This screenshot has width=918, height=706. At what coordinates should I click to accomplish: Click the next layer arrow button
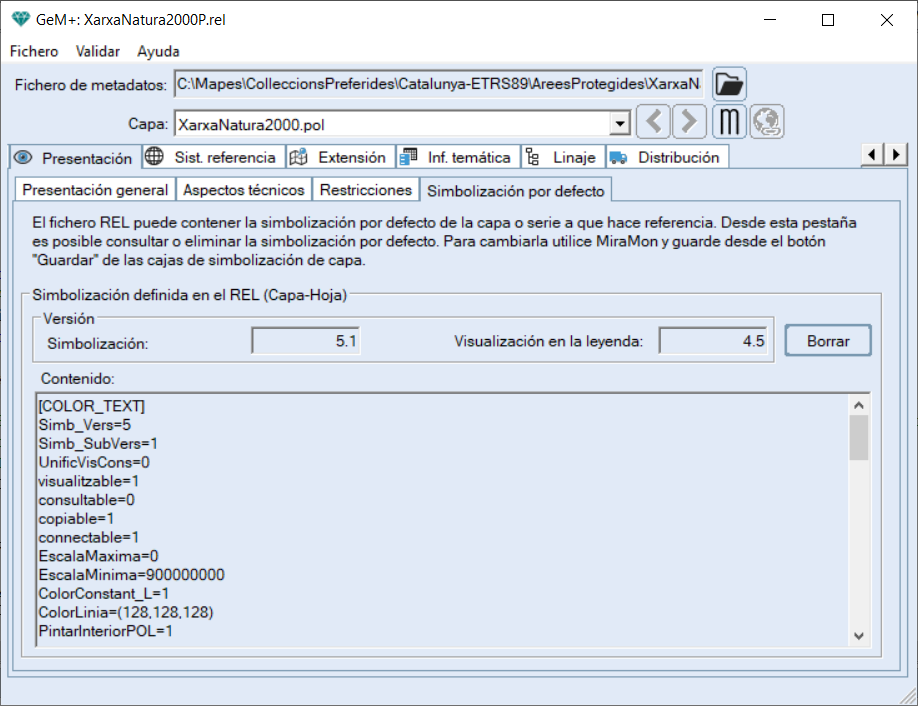pos(689,122)
